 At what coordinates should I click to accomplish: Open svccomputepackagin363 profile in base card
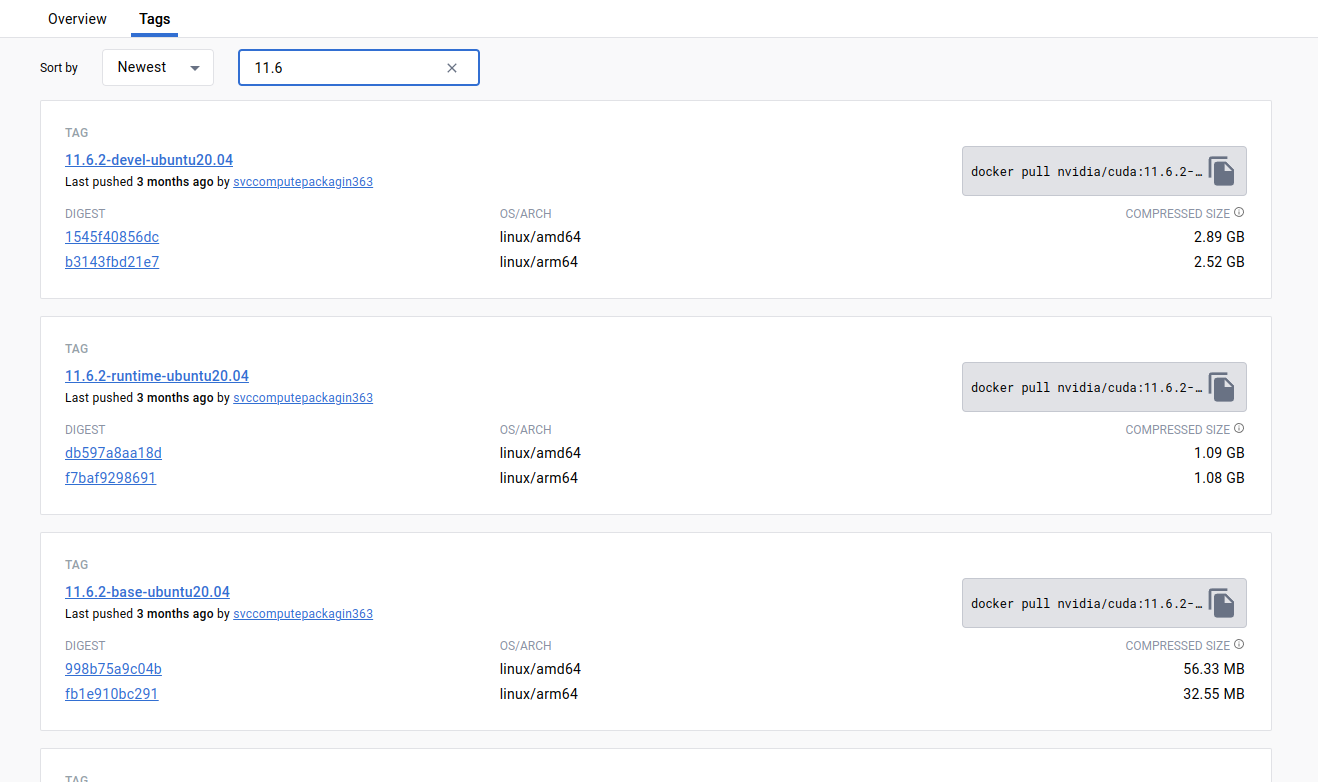point(303,614)
